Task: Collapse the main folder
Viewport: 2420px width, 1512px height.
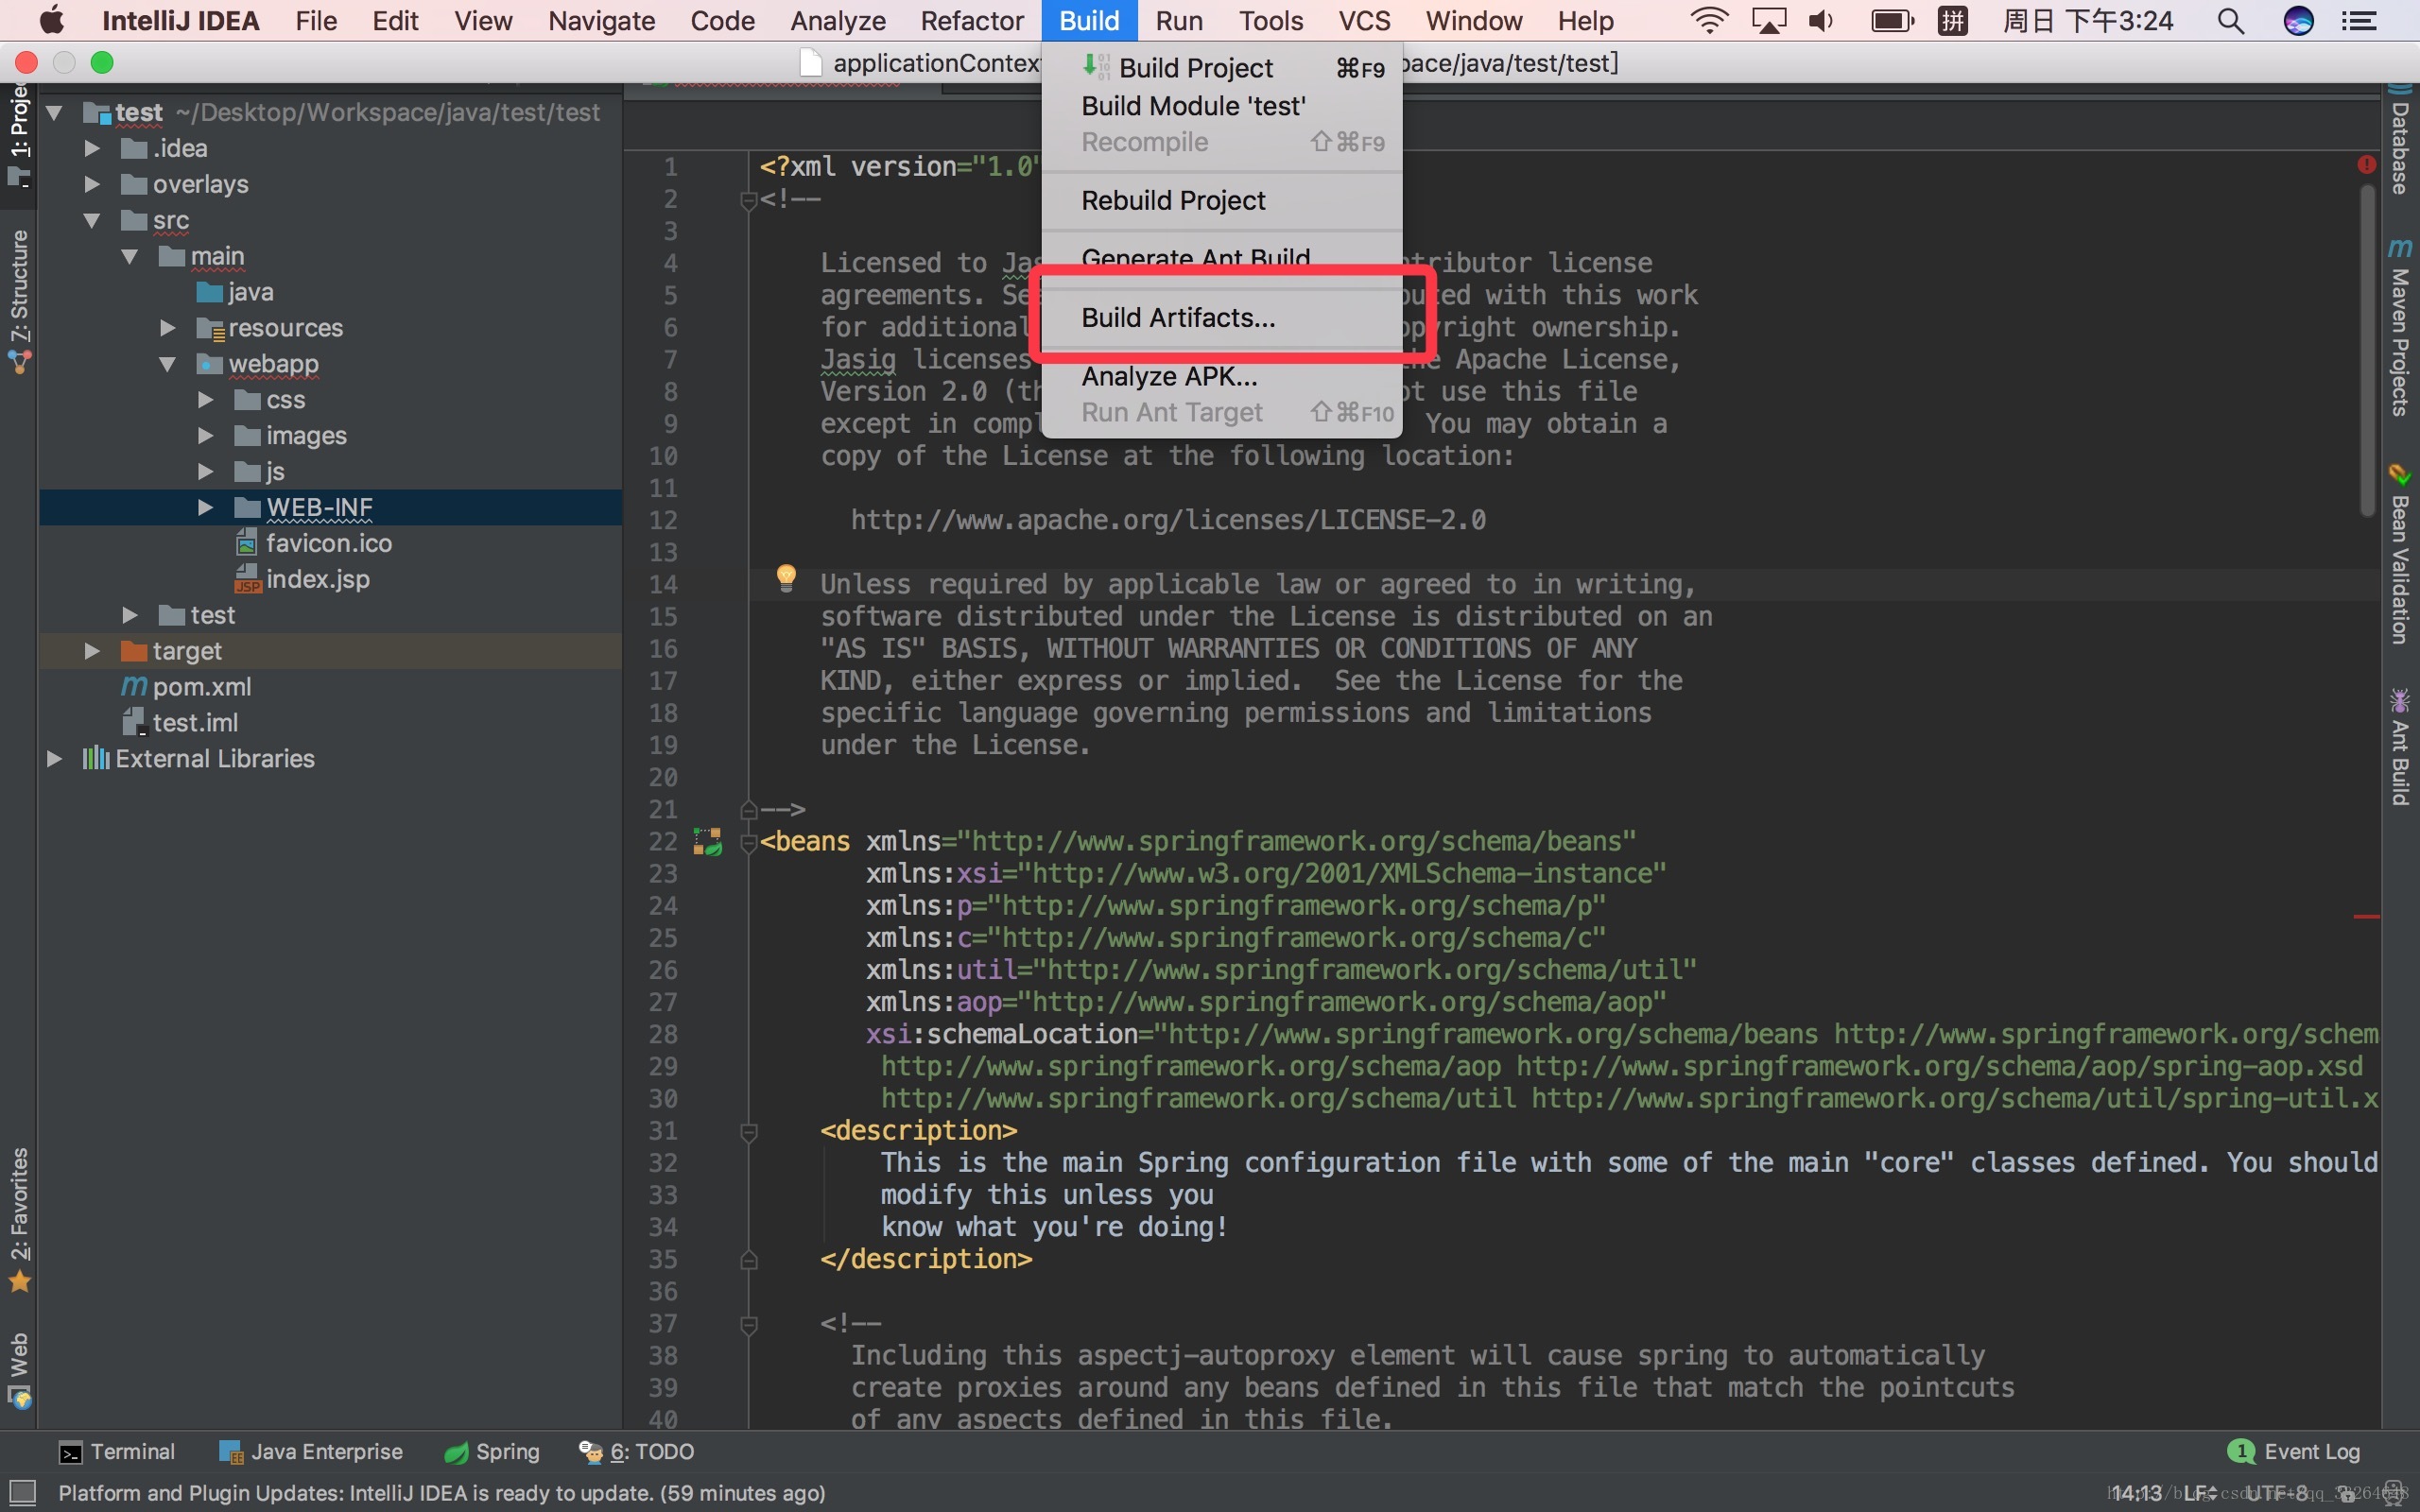Action: click(129, 256)
